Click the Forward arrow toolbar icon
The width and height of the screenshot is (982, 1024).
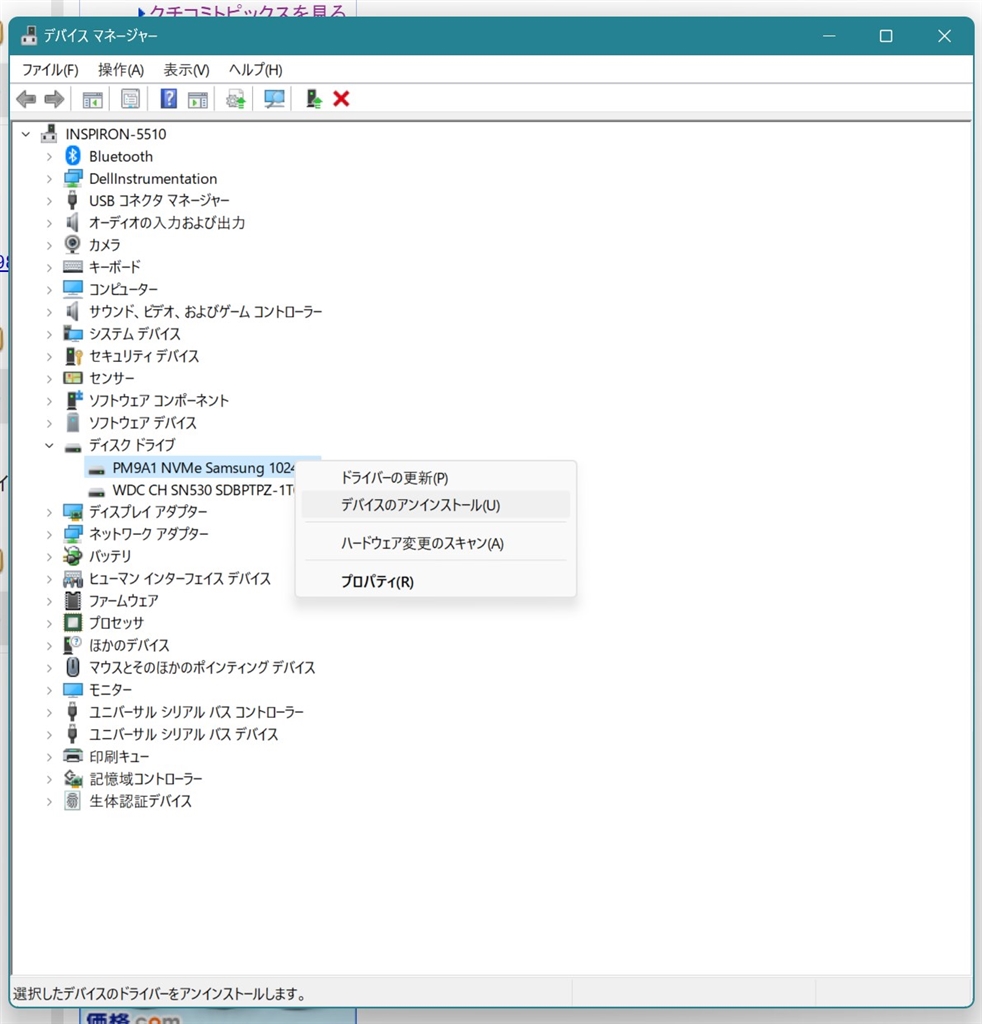pos(54,99)
